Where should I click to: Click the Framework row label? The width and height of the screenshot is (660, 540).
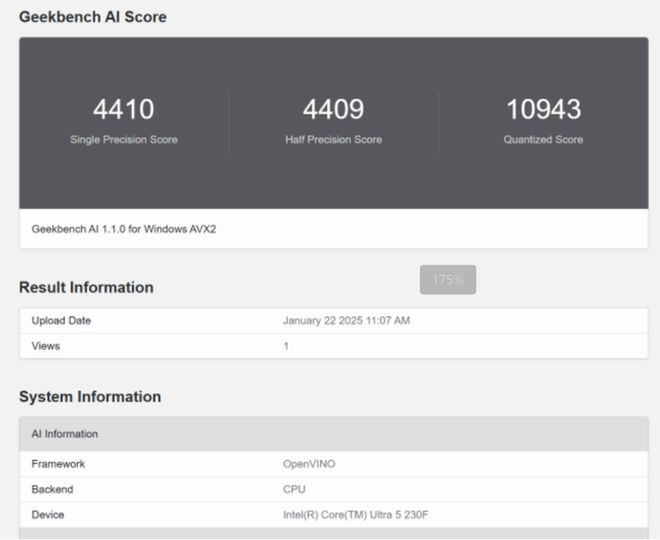coord(58,464)
